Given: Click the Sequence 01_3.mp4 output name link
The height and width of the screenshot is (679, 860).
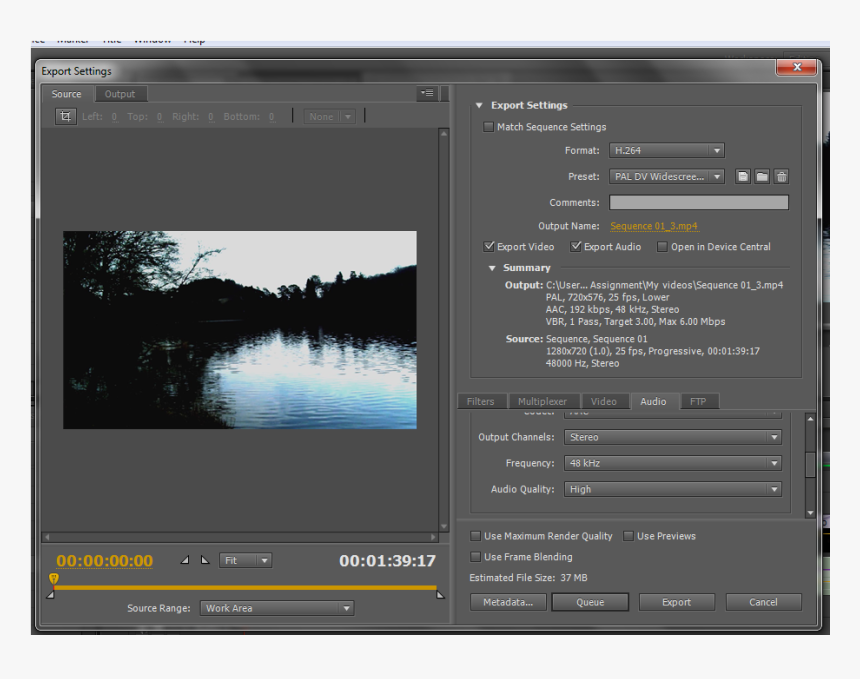Looking at the screenshot, I should [x=653, y=226].
